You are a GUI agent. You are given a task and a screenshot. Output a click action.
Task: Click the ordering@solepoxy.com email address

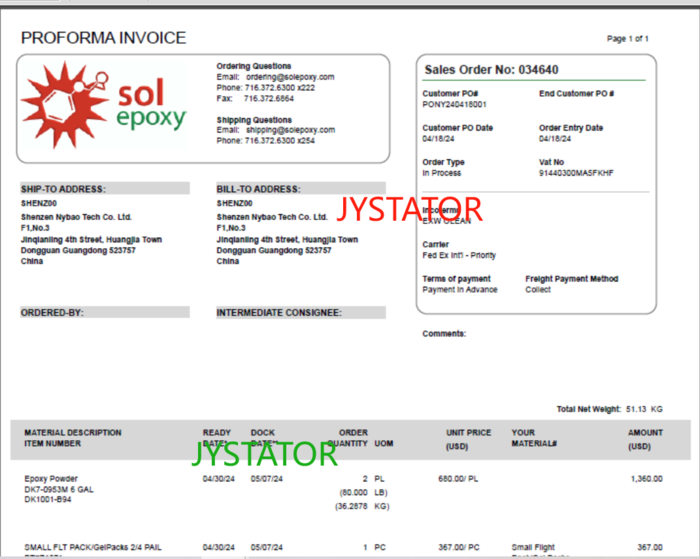(290, 77)
